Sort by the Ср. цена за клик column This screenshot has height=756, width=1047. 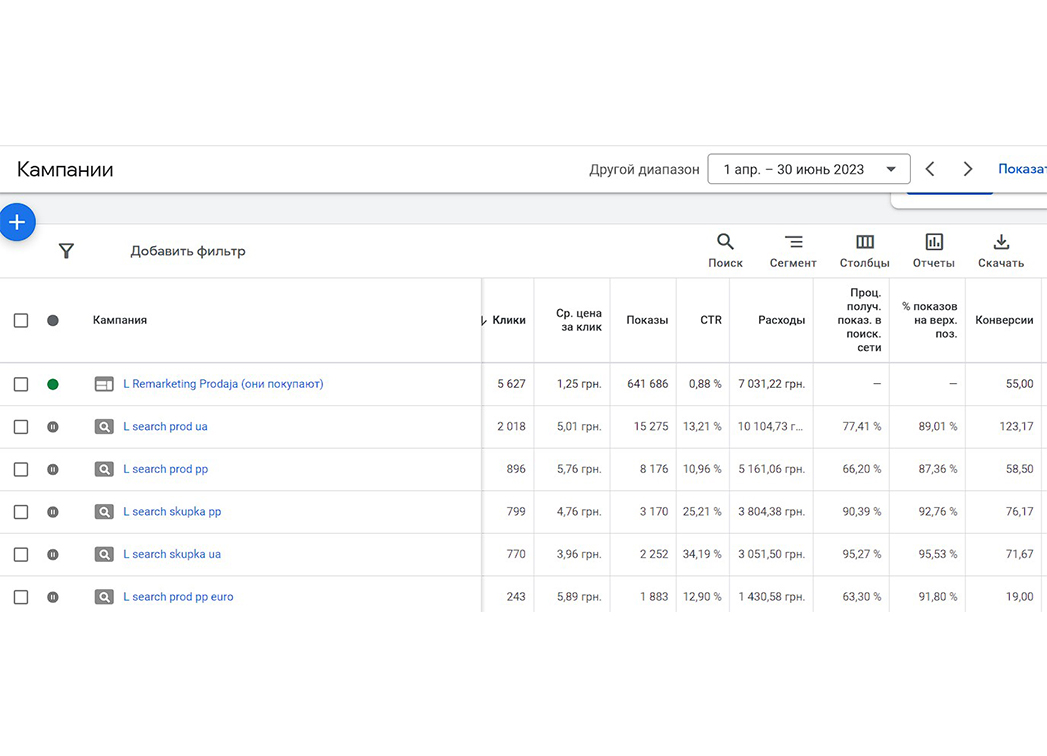point(579,321)
